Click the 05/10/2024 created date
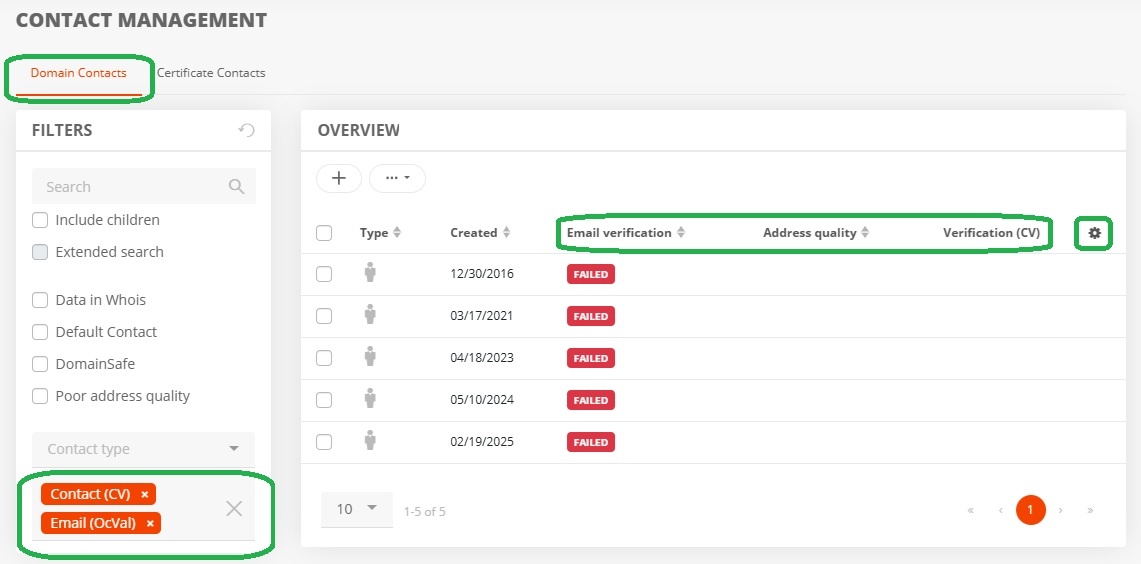1141x564 pixels. tap(482, 400)
